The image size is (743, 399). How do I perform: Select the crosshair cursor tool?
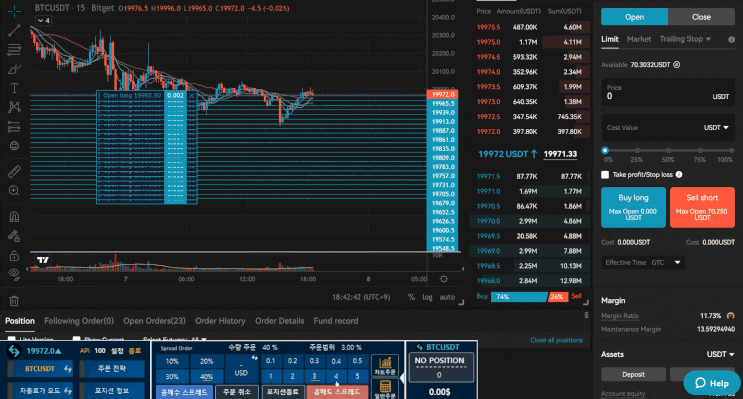point(14,11)
